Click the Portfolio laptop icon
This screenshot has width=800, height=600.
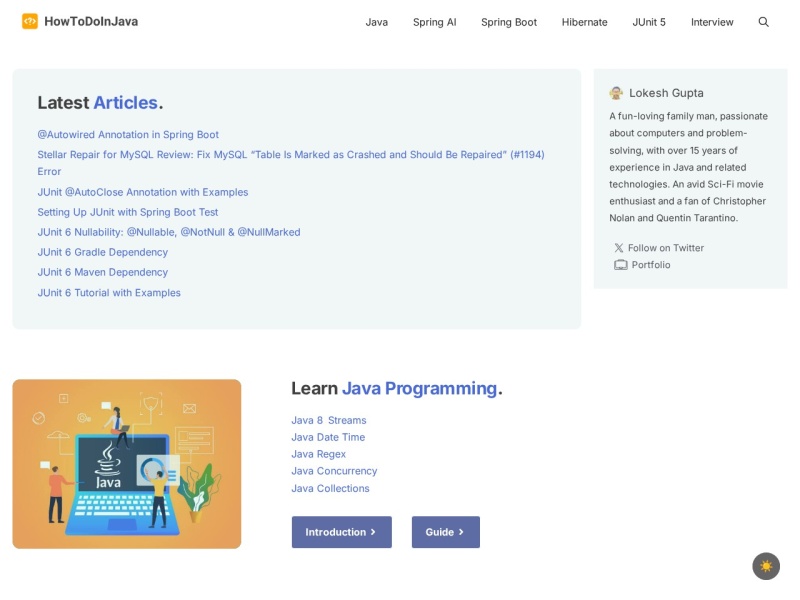[x=620, y=265]
